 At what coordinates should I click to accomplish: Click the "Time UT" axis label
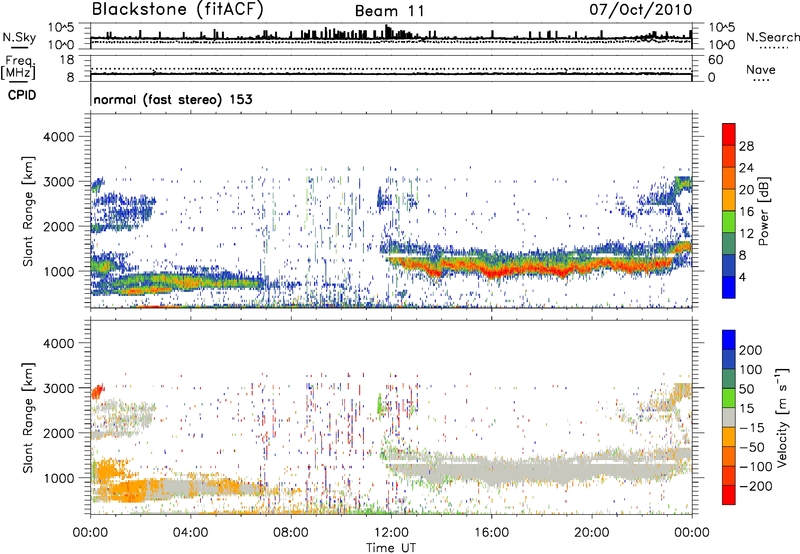(x=391, y=548)
